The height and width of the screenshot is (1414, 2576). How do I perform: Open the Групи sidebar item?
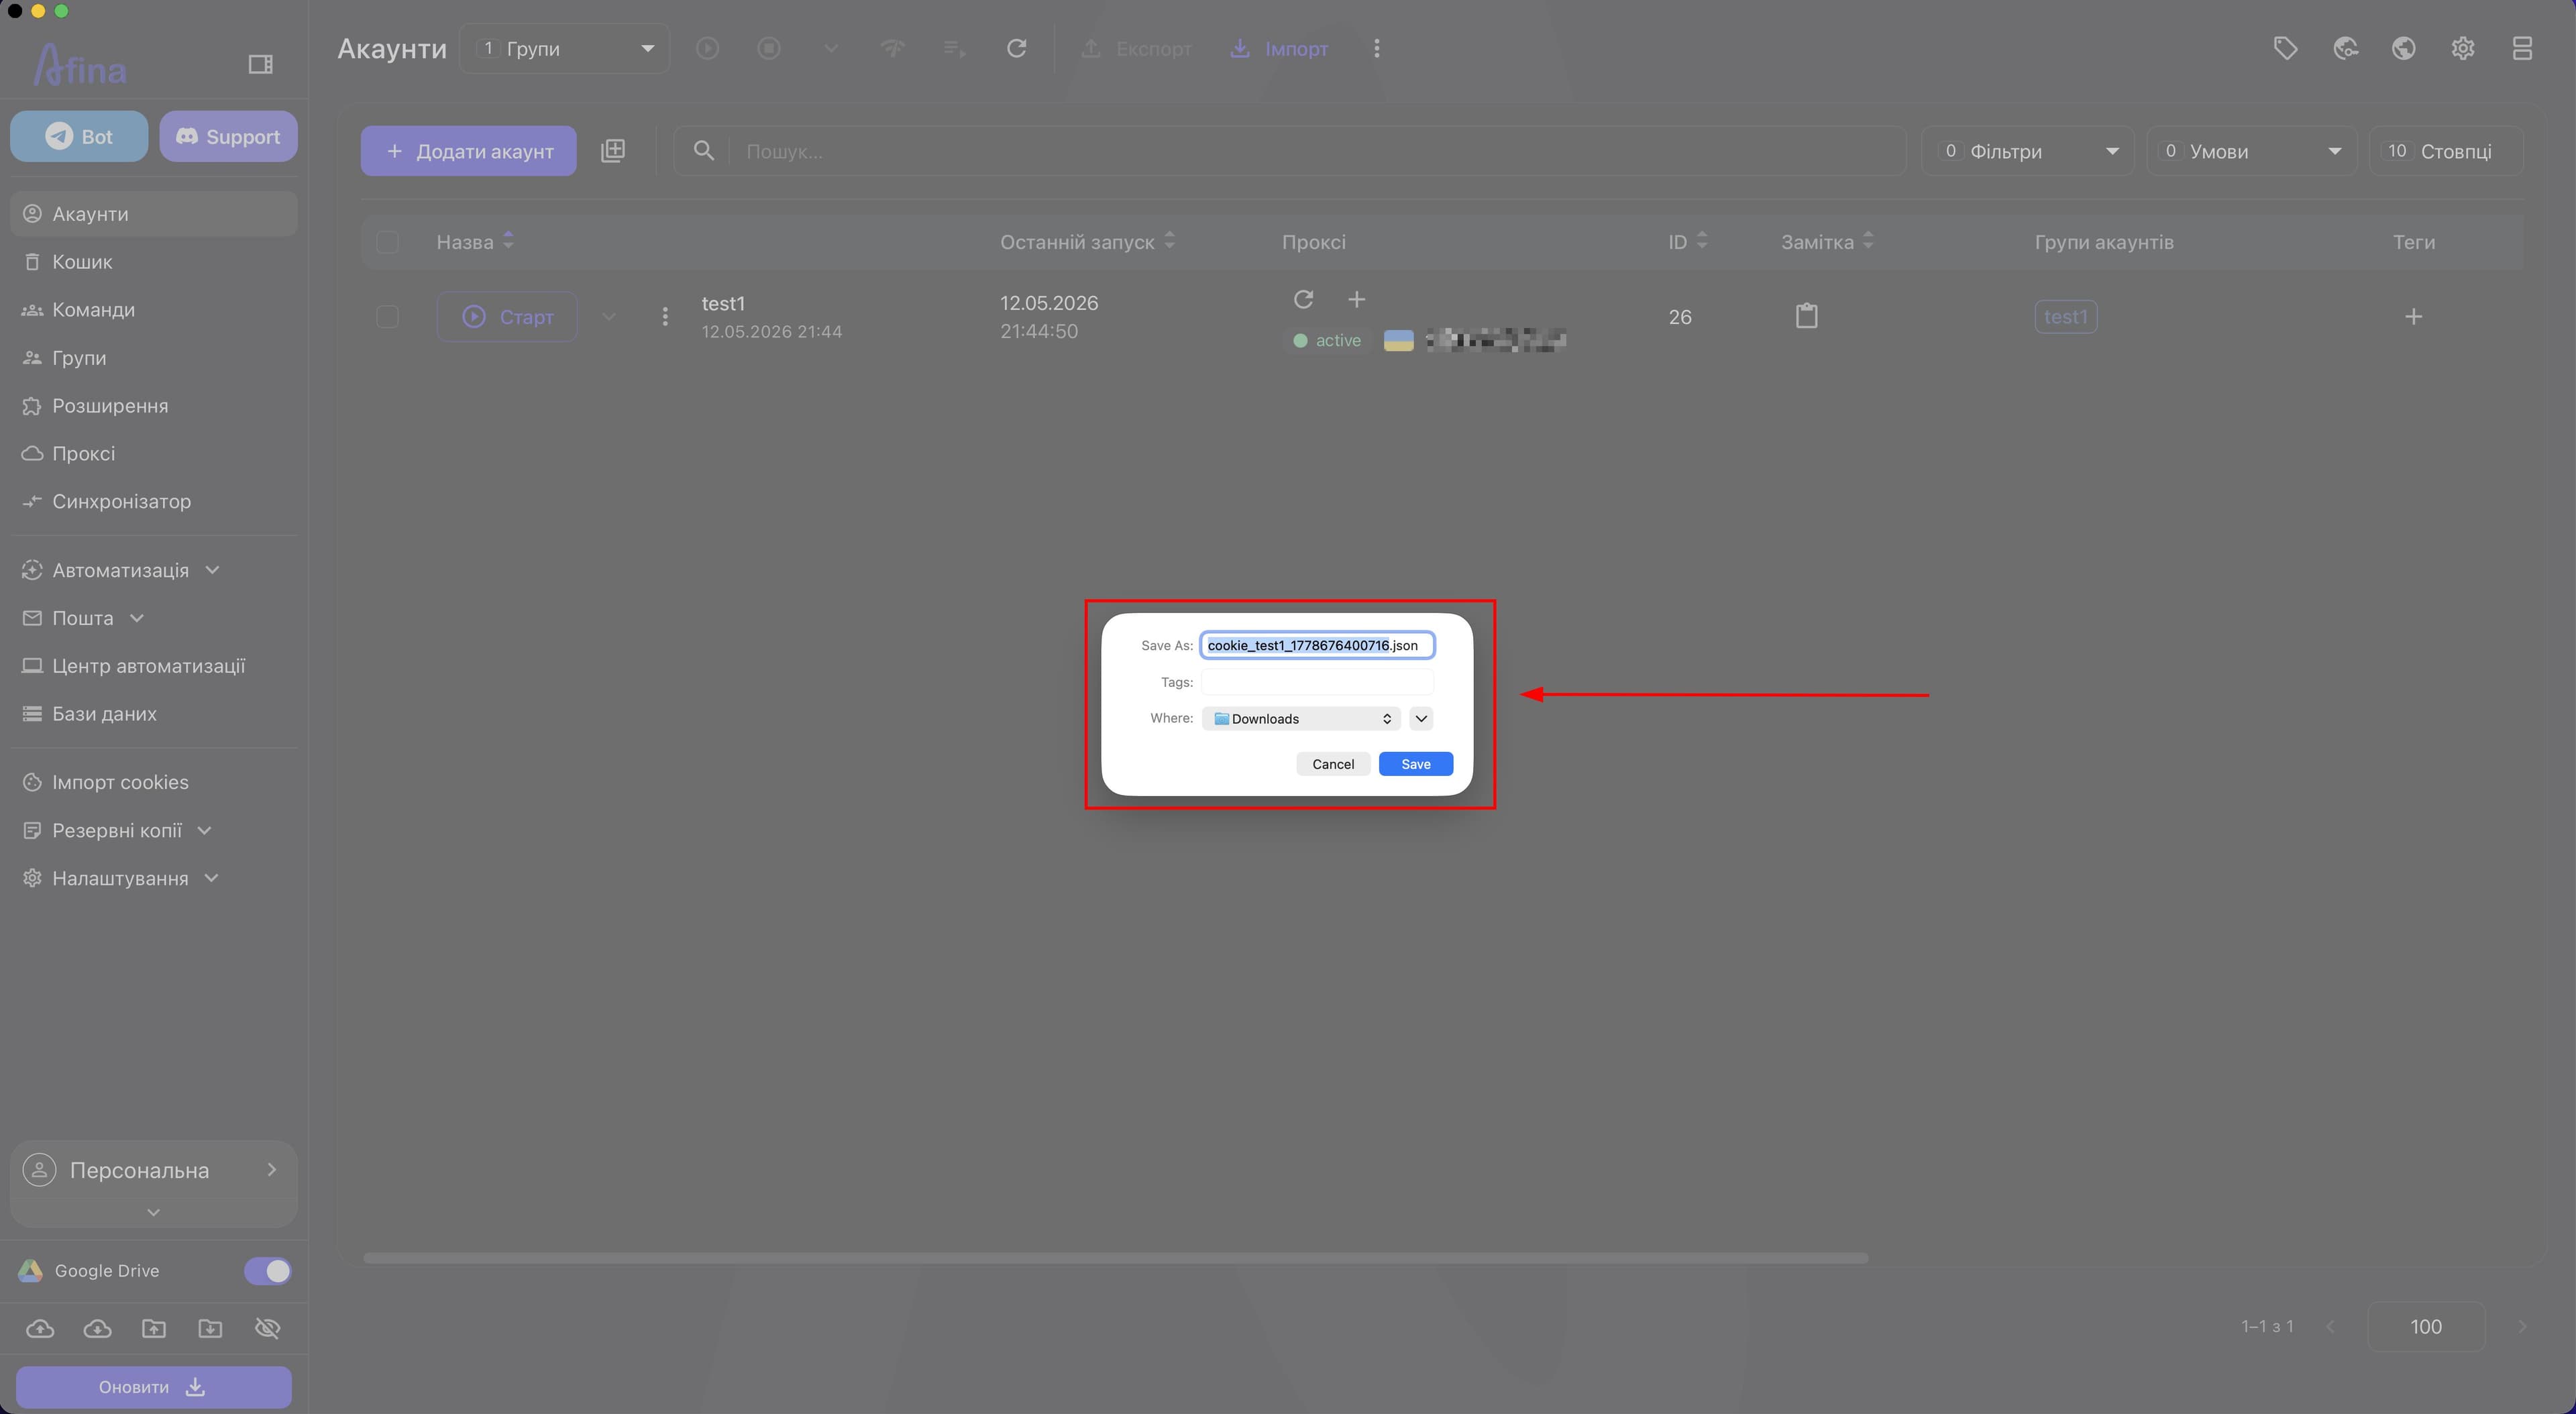[x=154, y=358]
